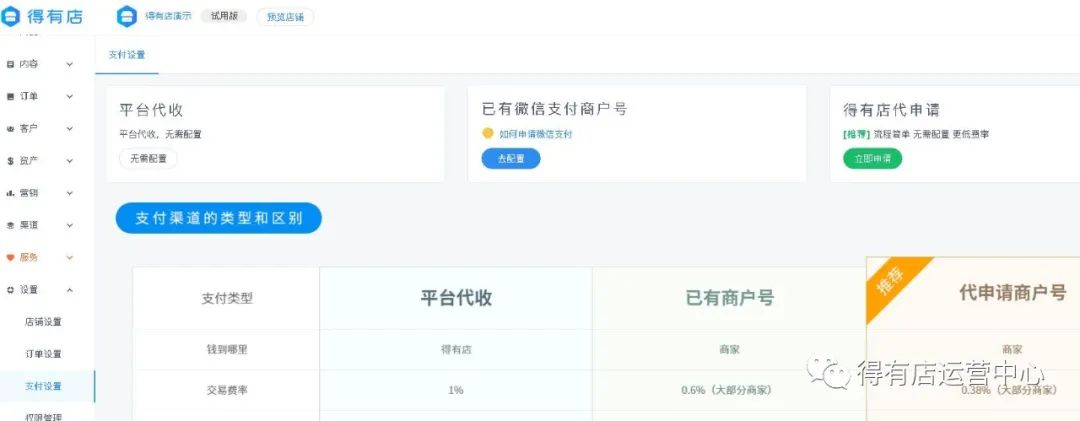Click the 试用版 badge
This screenshot has width=1080, height=421.
[x=224, y=16]
